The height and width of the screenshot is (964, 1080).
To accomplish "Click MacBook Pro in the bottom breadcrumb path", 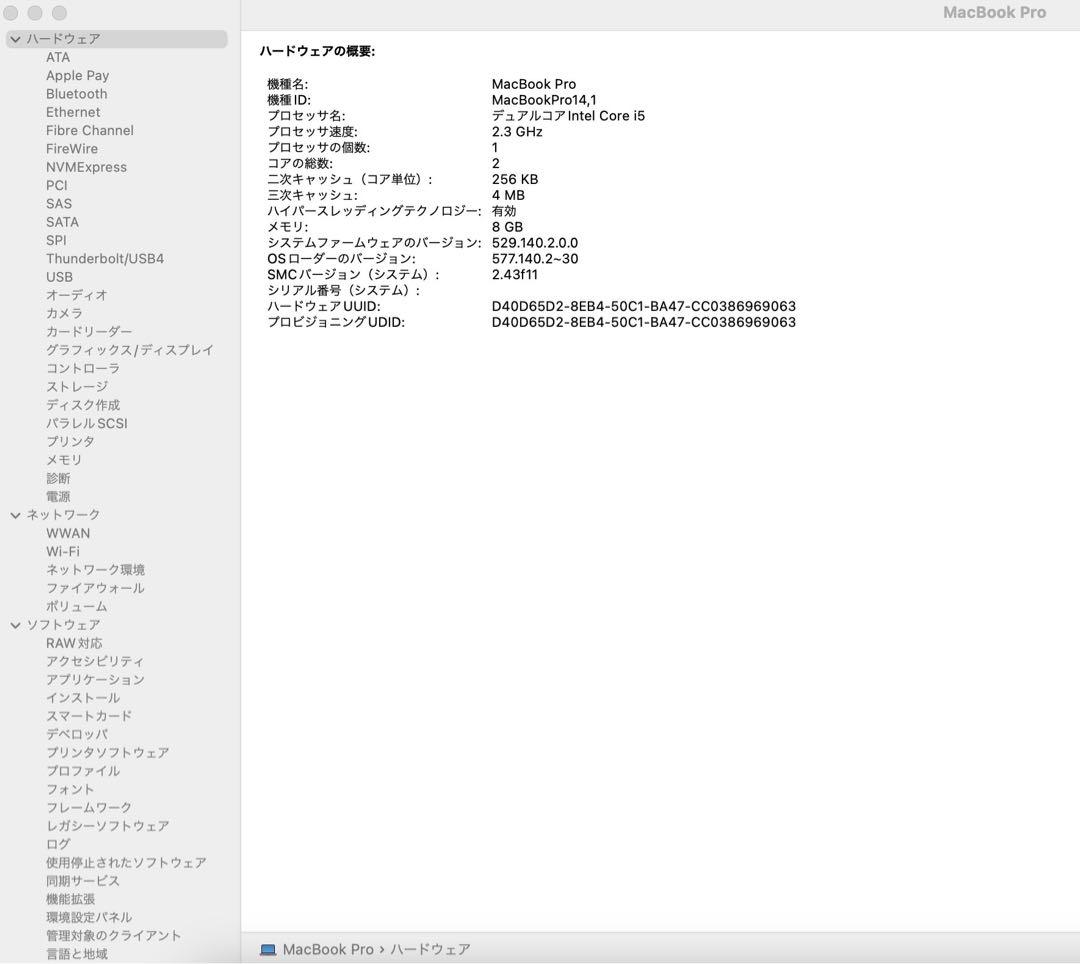I will tap(331, 948).
